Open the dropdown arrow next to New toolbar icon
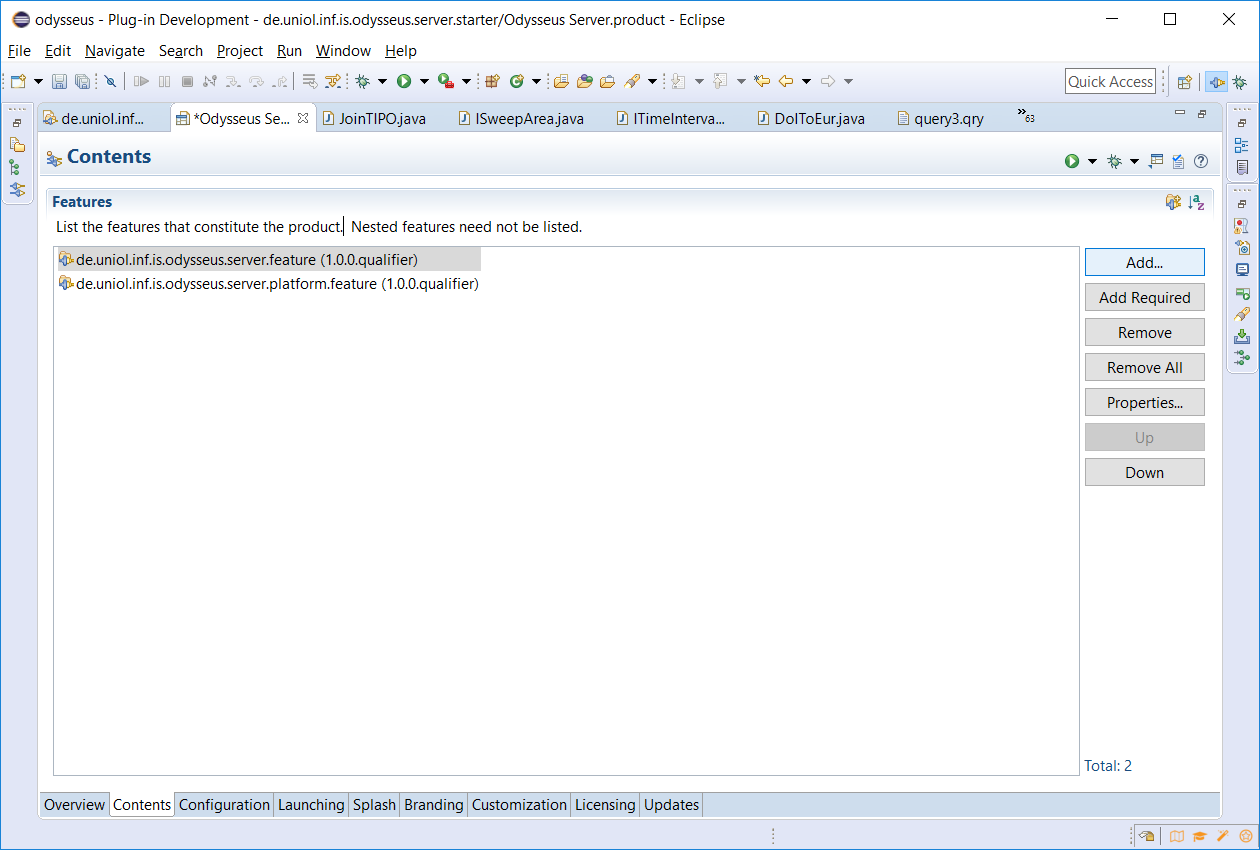 (38, 81)
